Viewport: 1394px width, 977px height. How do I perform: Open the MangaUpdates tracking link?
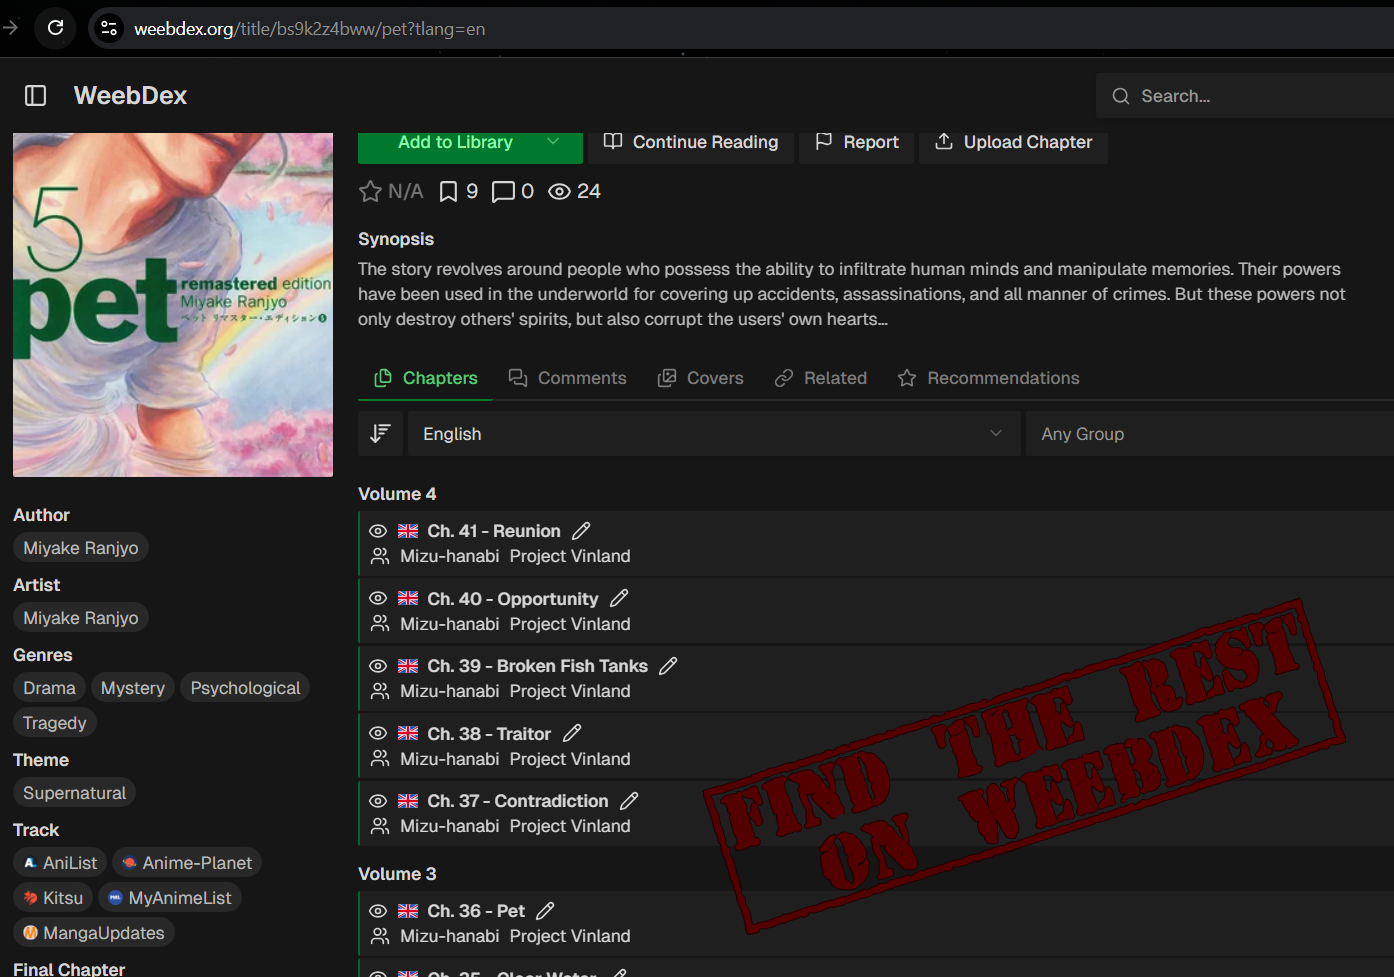pos(94,933)
